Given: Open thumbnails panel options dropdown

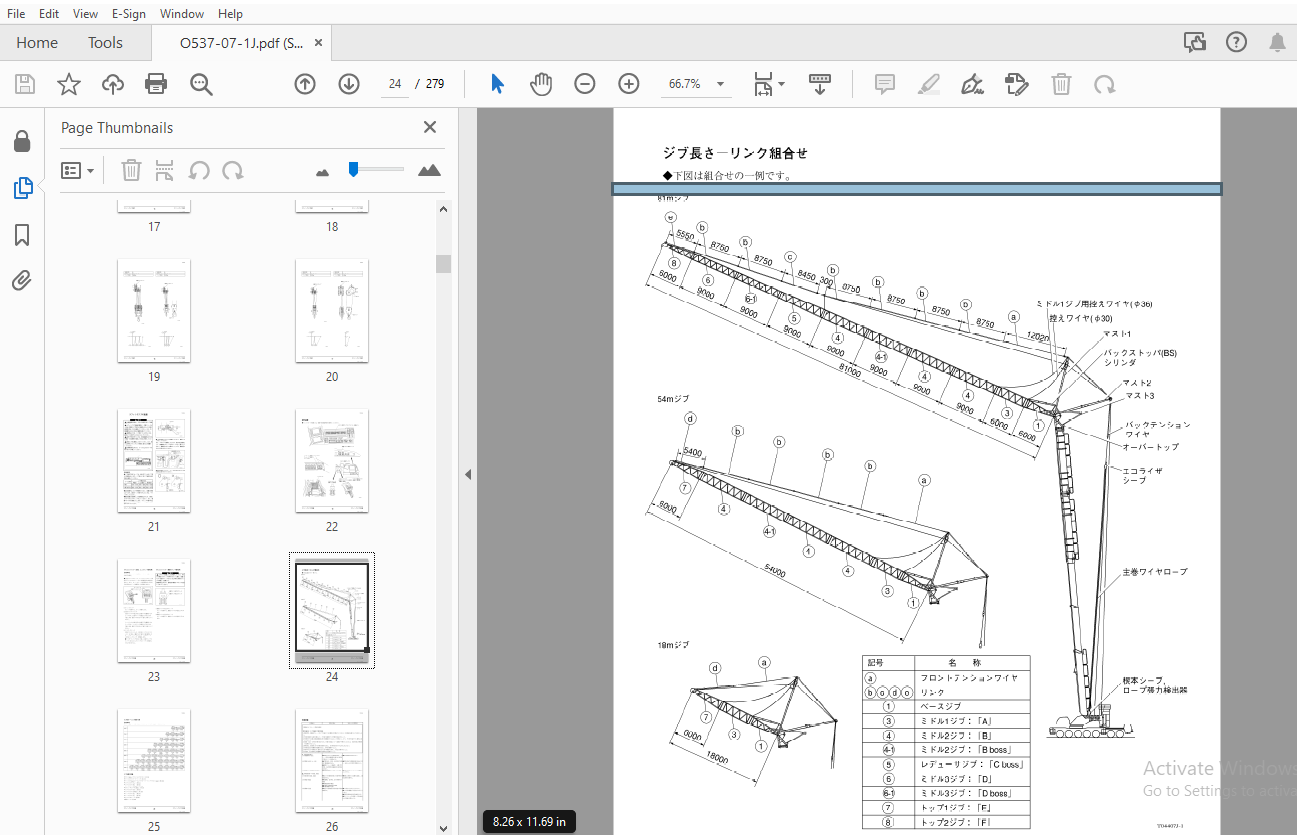Looking at the screenshot, I should point(78,170).
